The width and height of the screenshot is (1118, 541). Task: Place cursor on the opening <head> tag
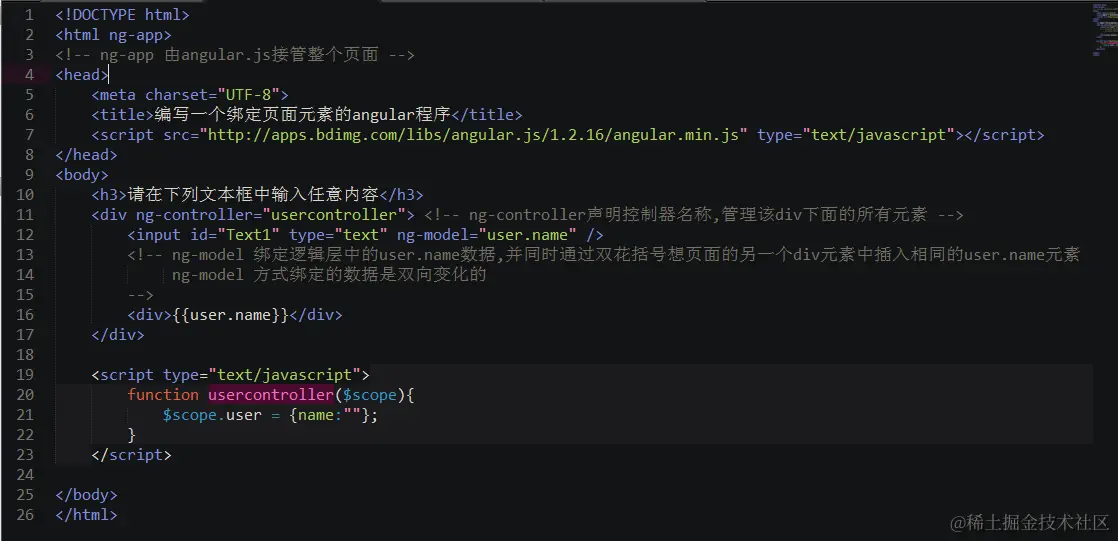click(81, 74)
